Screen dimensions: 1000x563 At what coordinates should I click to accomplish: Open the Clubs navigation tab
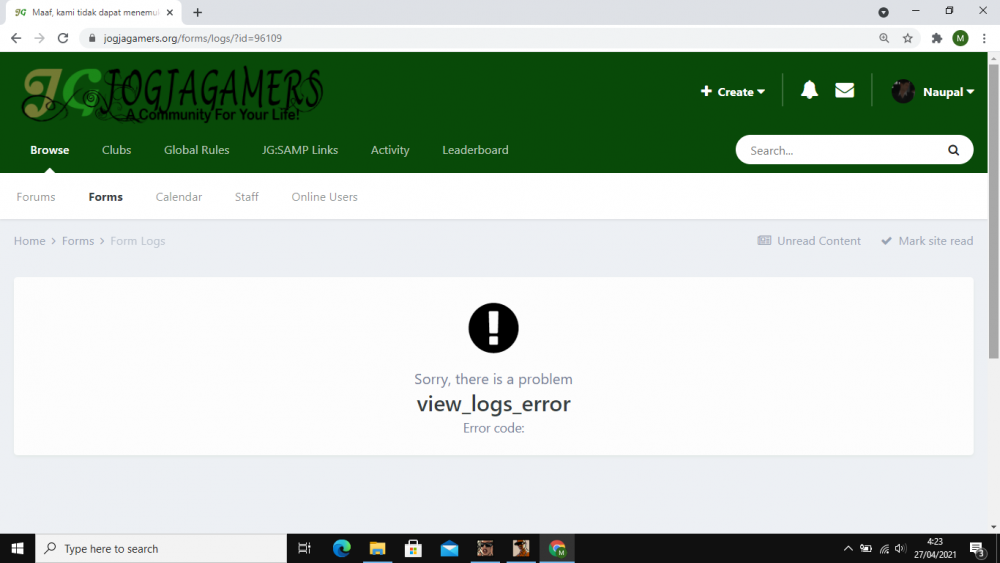pyautogui.click(x=117, y=150)
